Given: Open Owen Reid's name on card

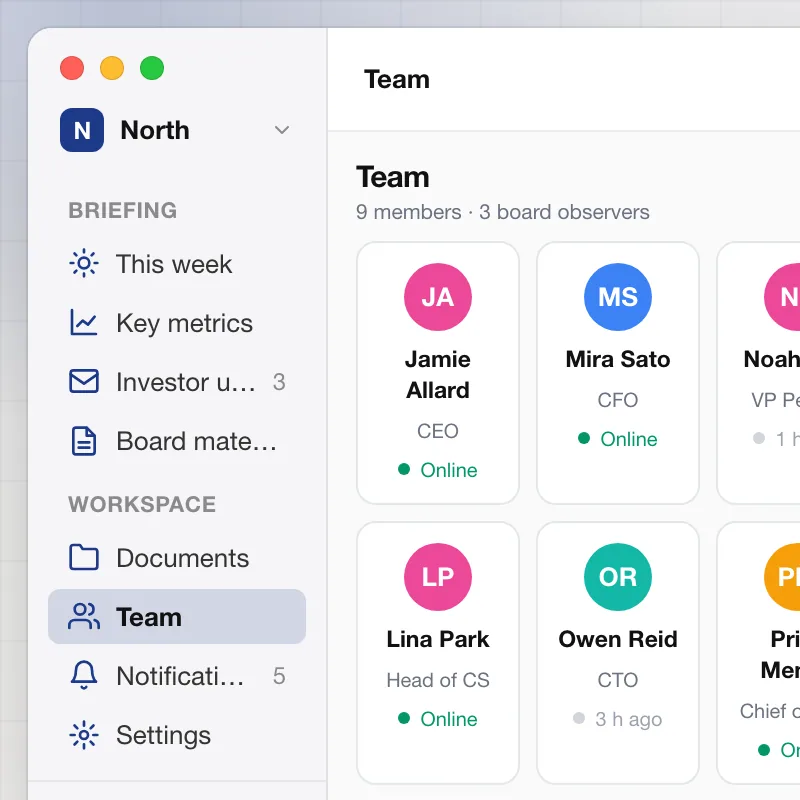Looking at the screenshot, I should point(617,639).
